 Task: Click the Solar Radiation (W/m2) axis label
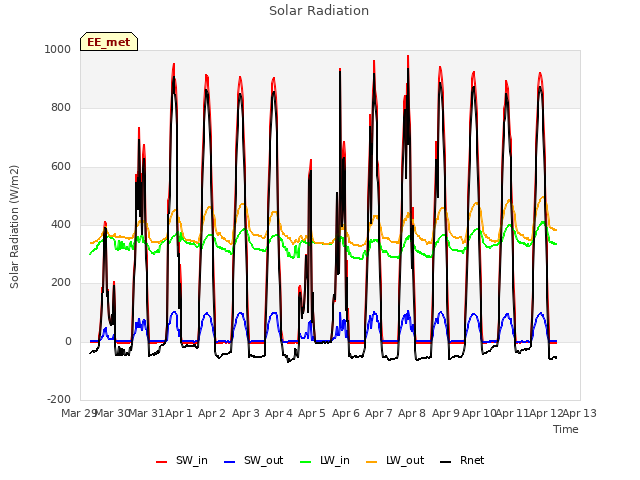14,227
